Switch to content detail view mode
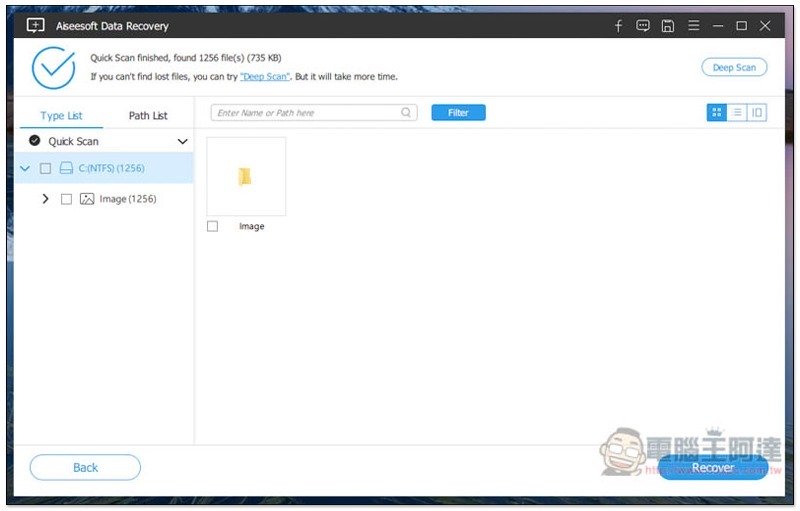The height and width of the screenshot is (511, 800). (x=757, y=112)
